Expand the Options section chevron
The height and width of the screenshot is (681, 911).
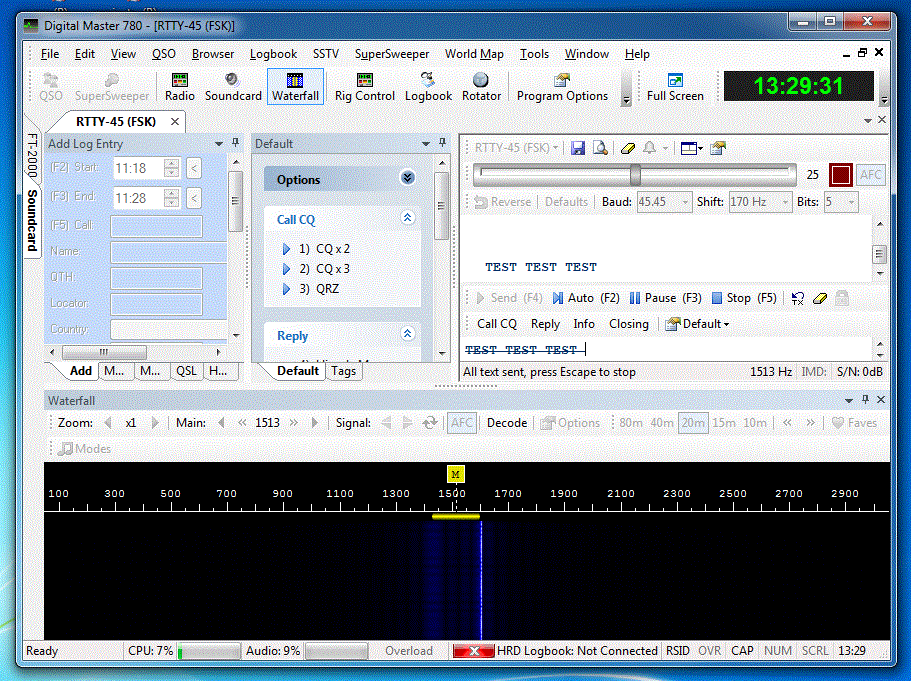point(407,178)
